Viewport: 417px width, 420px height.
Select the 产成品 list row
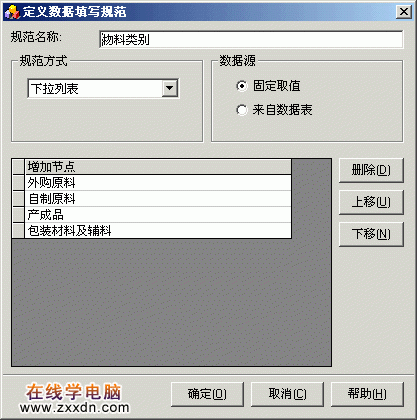(x=158, y=215)
